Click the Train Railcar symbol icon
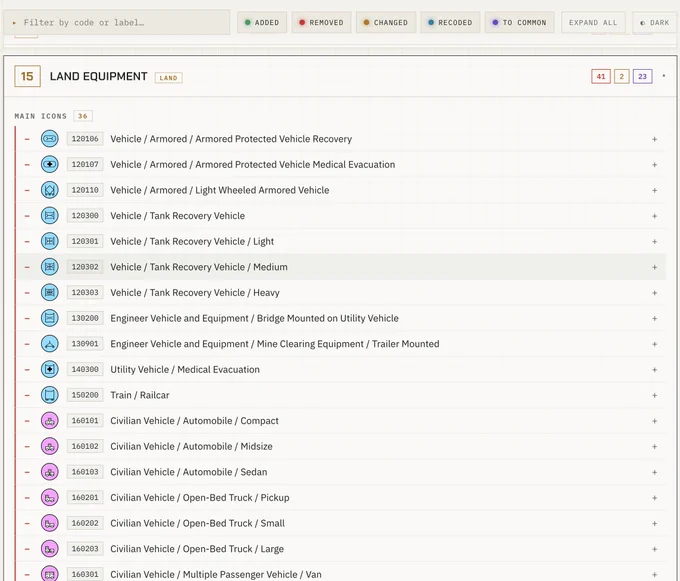The height and width of the screenshot is (581, 680). (x=49, y=395)
